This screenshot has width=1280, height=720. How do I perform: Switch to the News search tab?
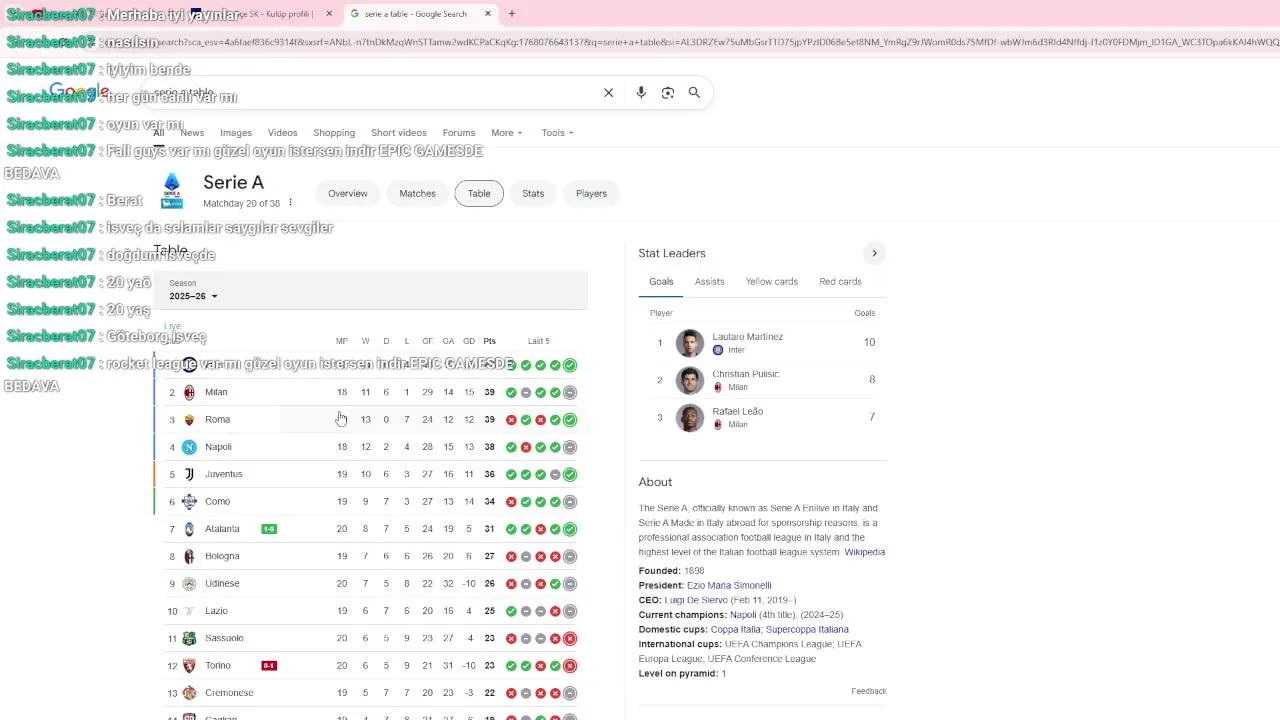(x=192, y=133)
